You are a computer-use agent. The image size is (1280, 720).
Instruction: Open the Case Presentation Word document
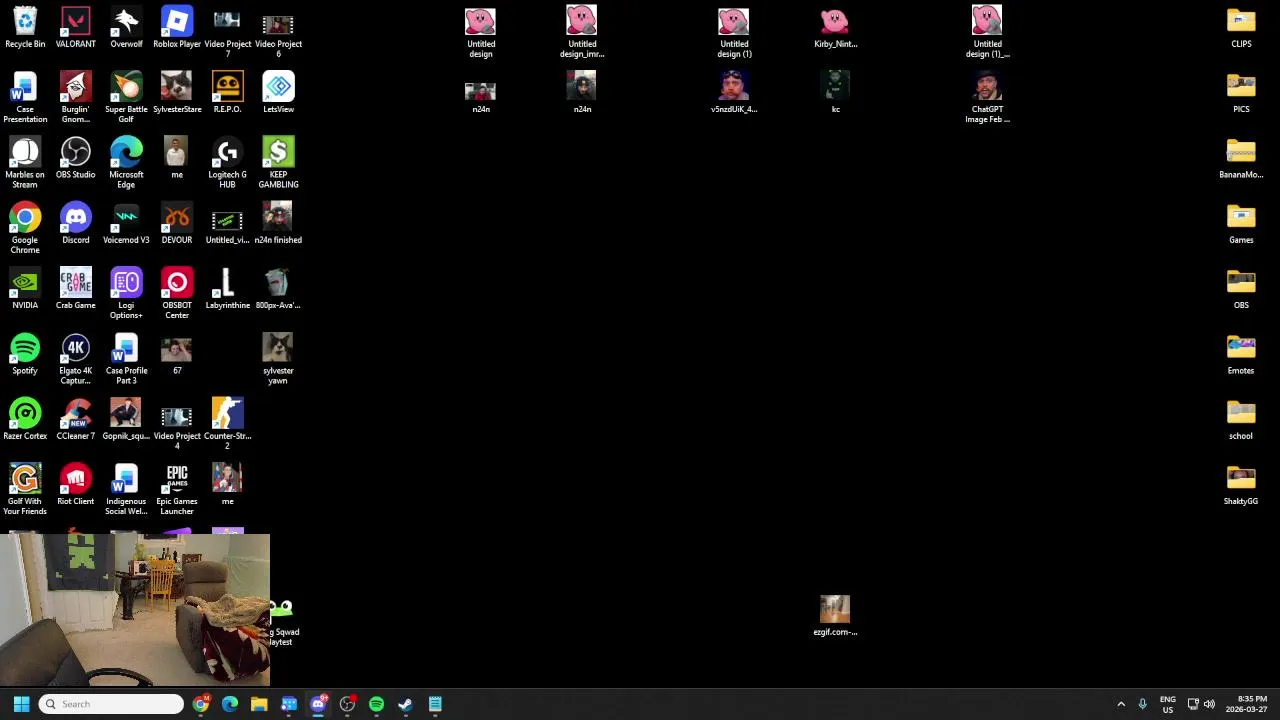tap(25, 98)
